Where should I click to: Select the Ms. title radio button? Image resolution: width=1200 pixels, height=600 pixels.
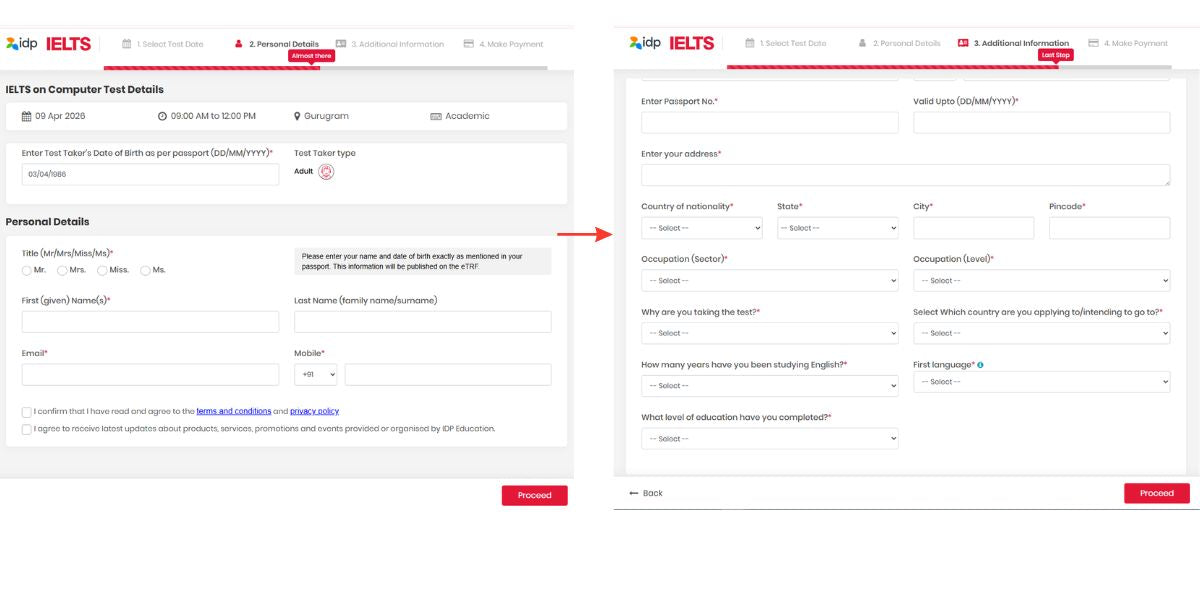pos(145,270)
